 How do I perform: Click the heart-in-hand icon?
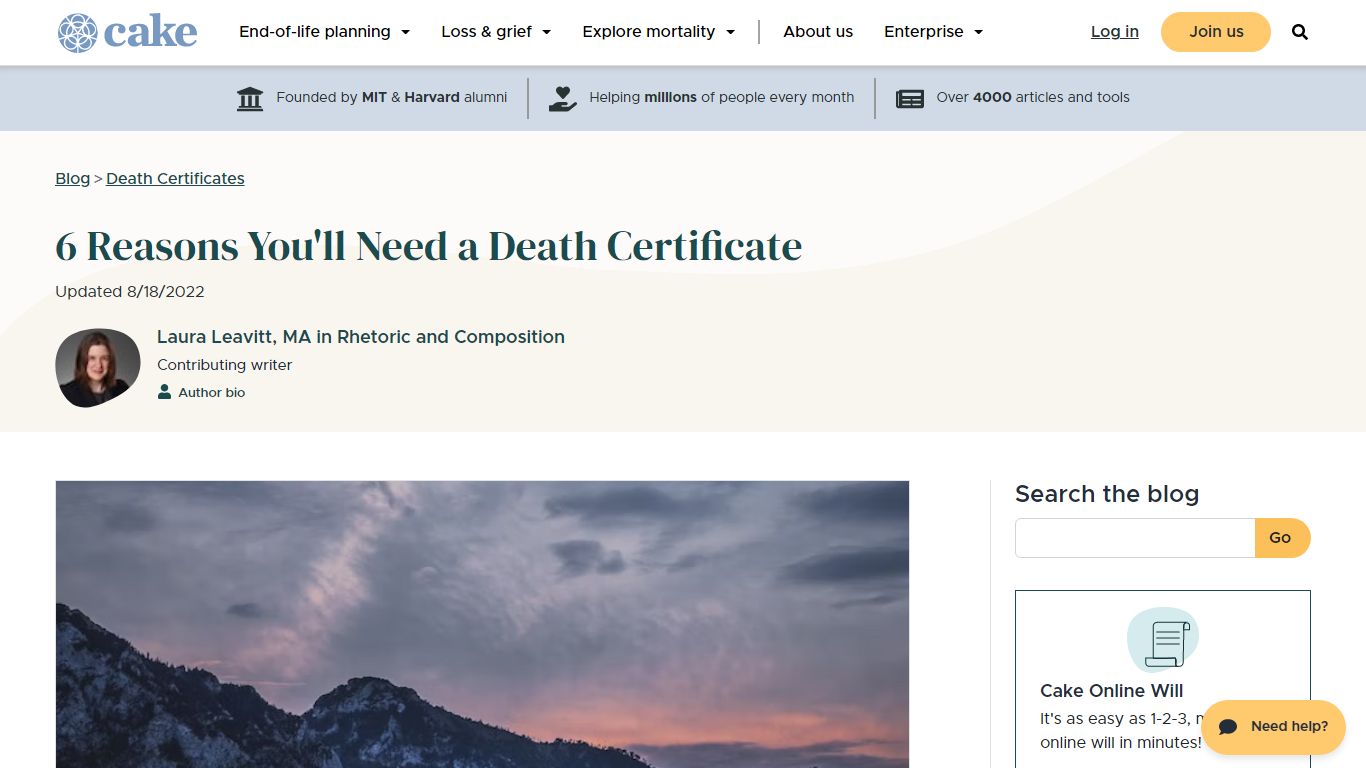[563, 98]
